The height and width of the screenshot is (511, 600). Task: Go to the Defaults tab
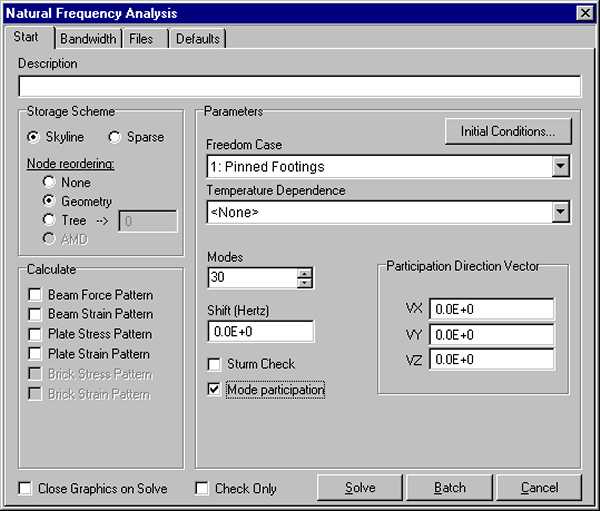196,39
